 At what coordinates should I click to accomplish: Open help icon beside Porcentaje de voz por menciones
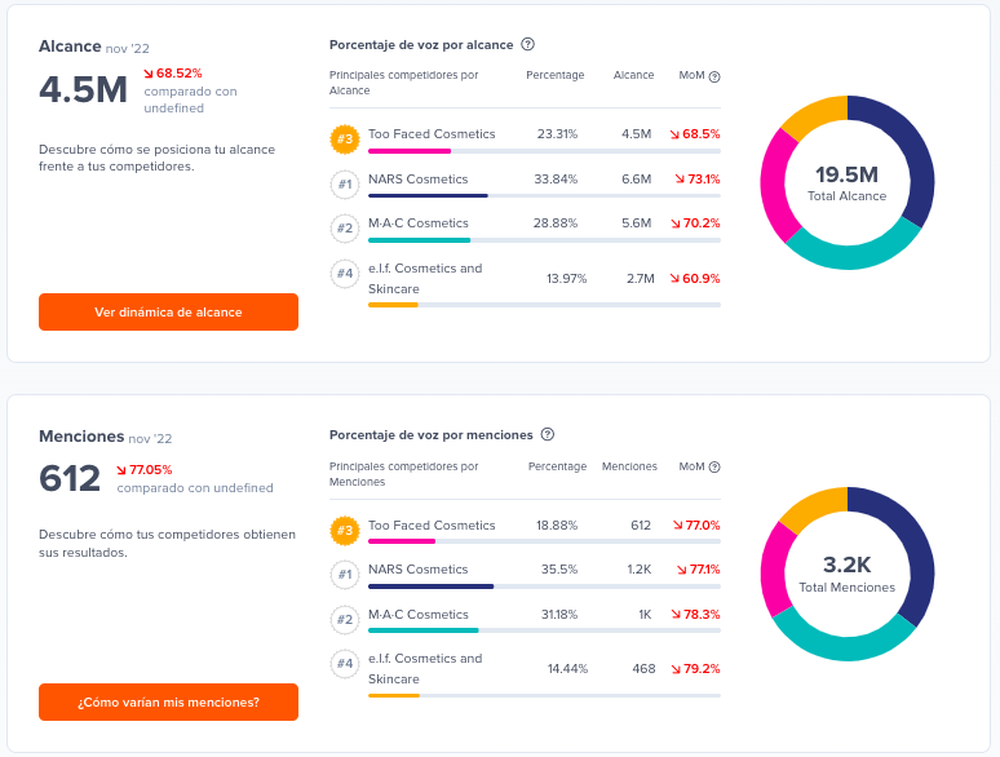click(547, 434)
